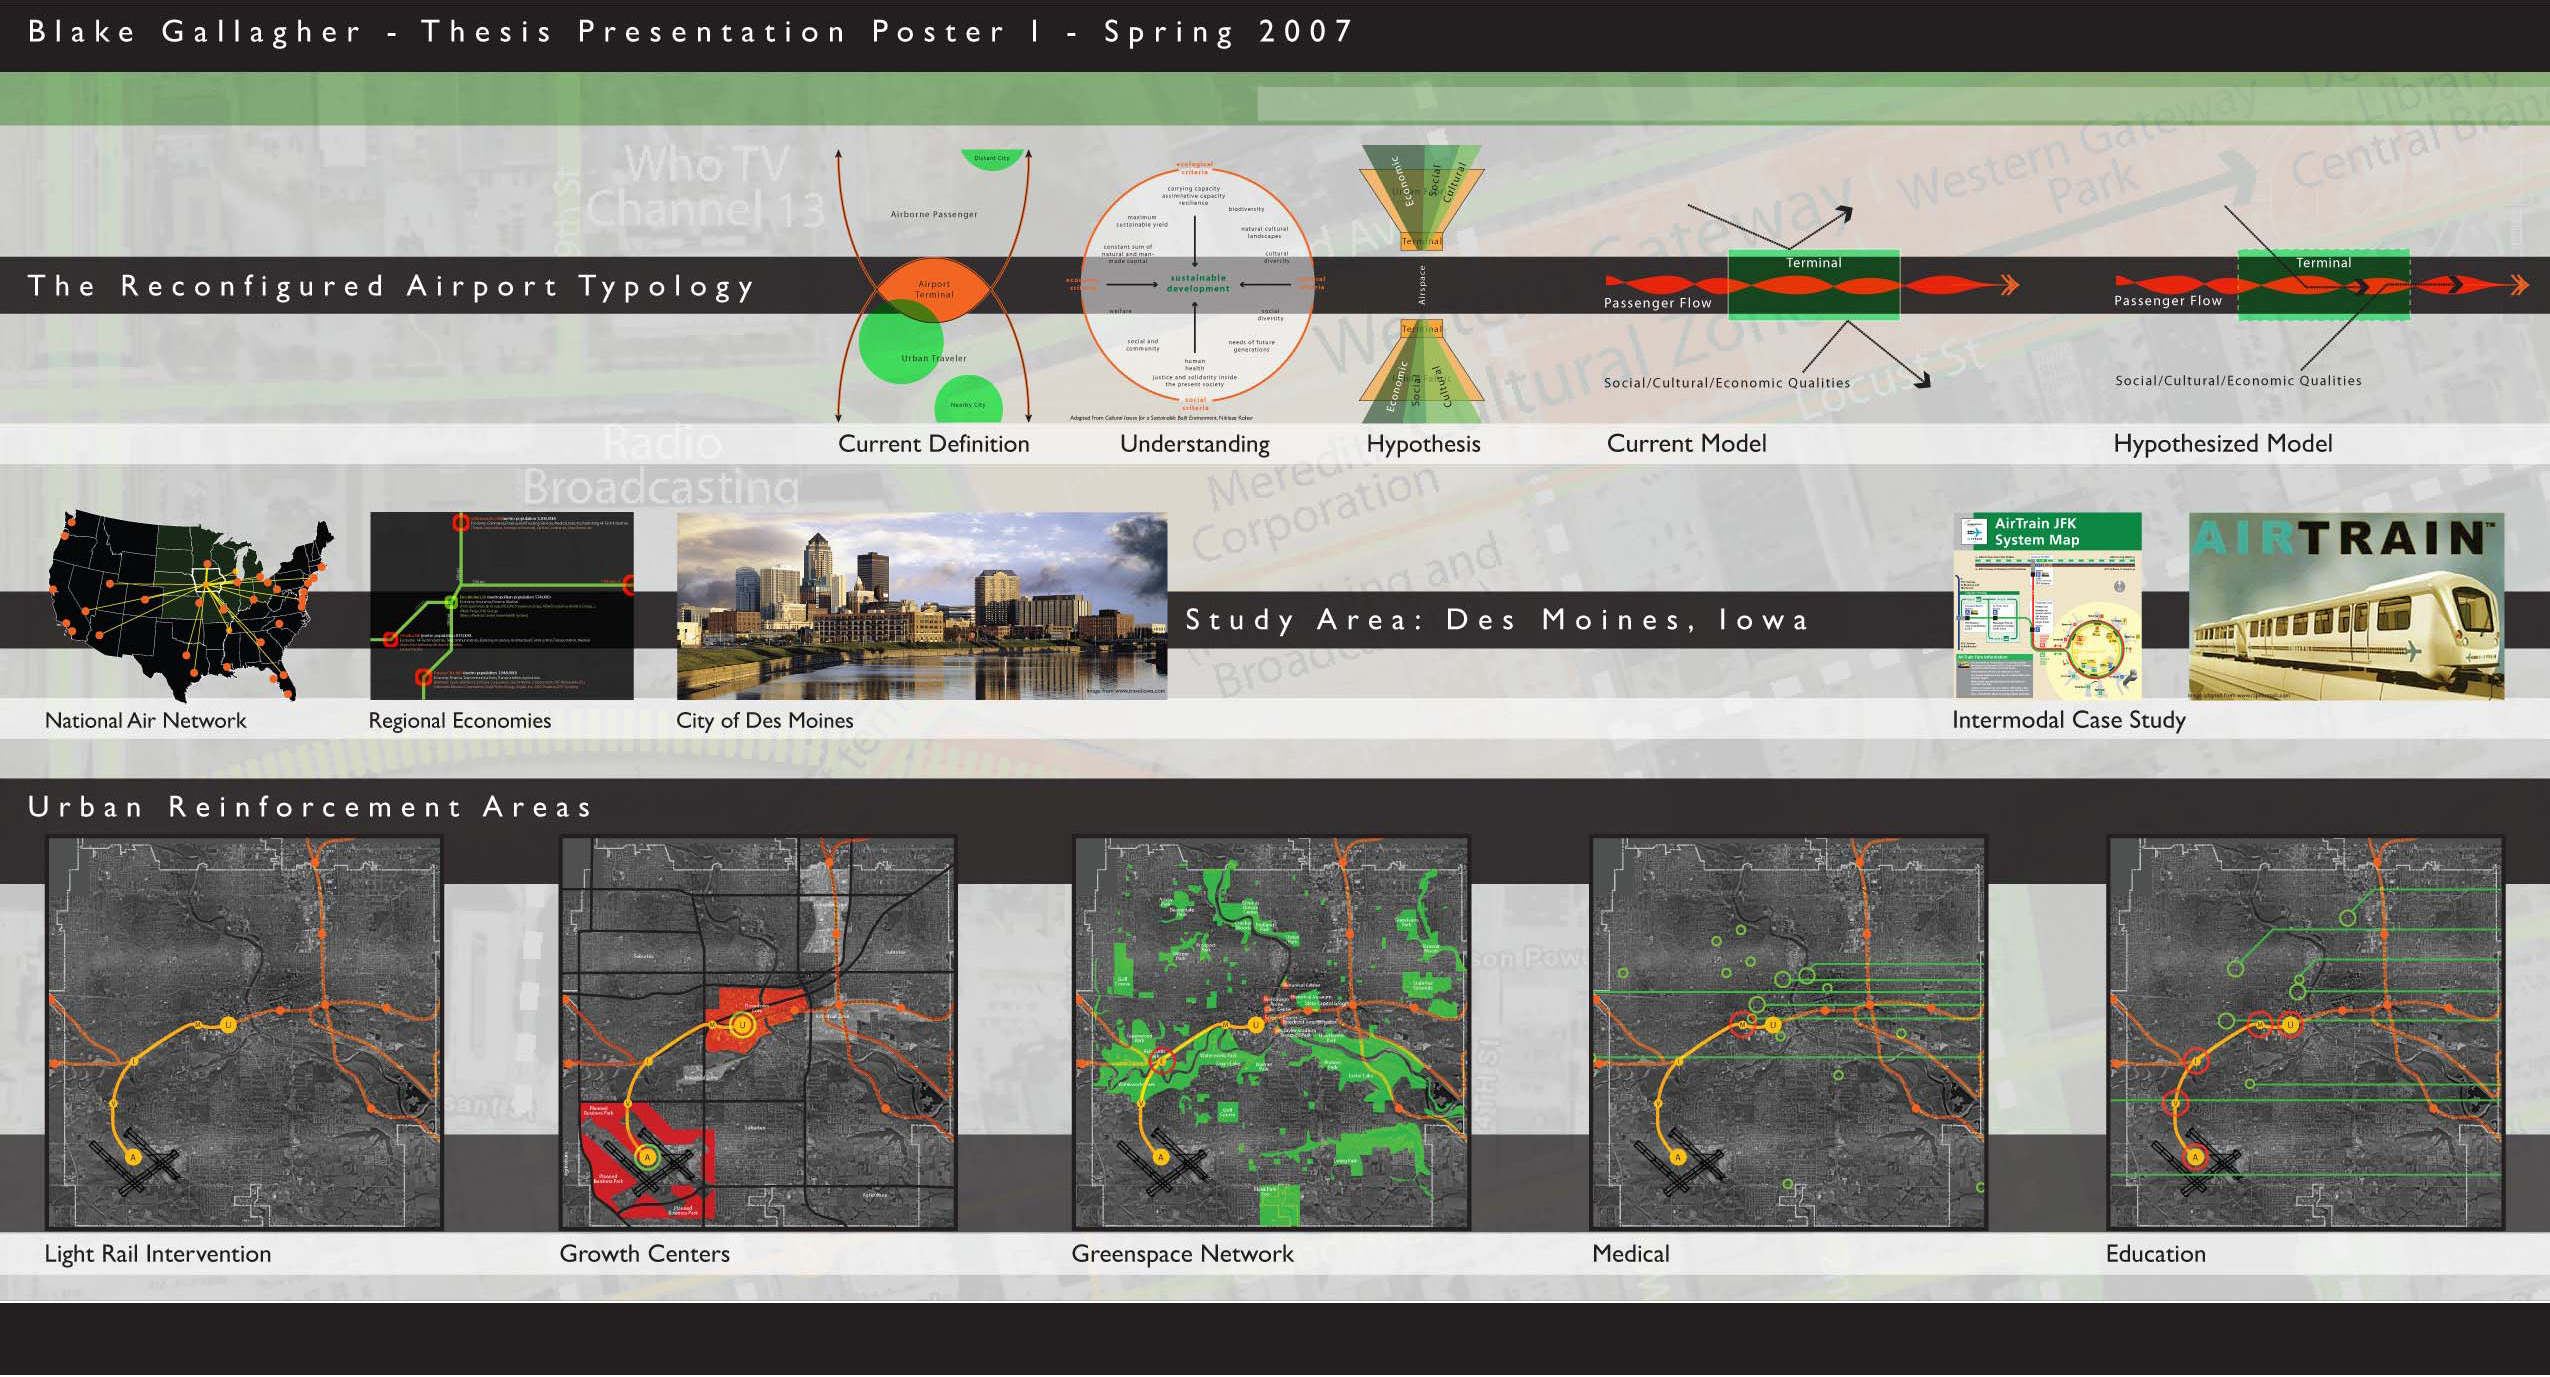2550x1377 pixels.
Task: Open the Medical map
Action: [1788, 1033]
